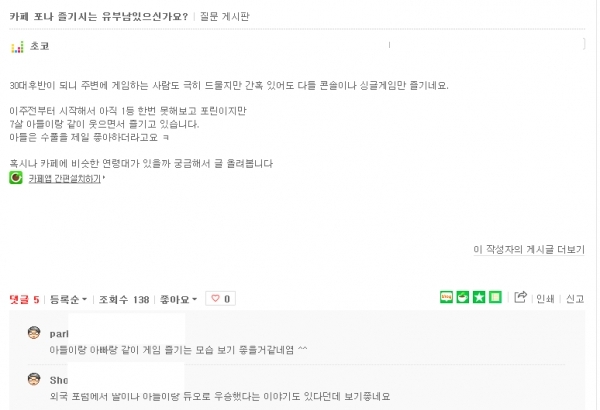Viewport: 600px width, 410px height.
Task: Click the 인쇄 print button
Action: pyautogui.click(x=545, y=299)
